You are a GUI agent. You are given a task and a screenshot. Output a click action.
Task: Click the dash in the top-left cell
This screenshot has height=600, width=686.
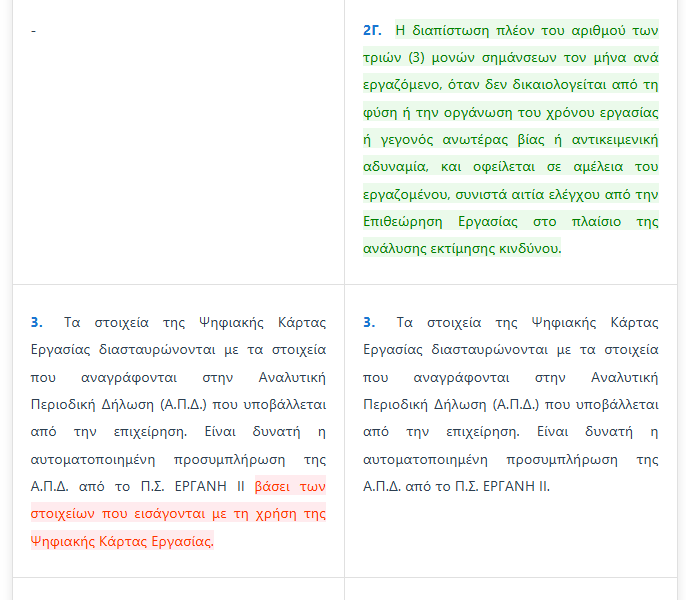pyautogui.click(x=33, y=31)
